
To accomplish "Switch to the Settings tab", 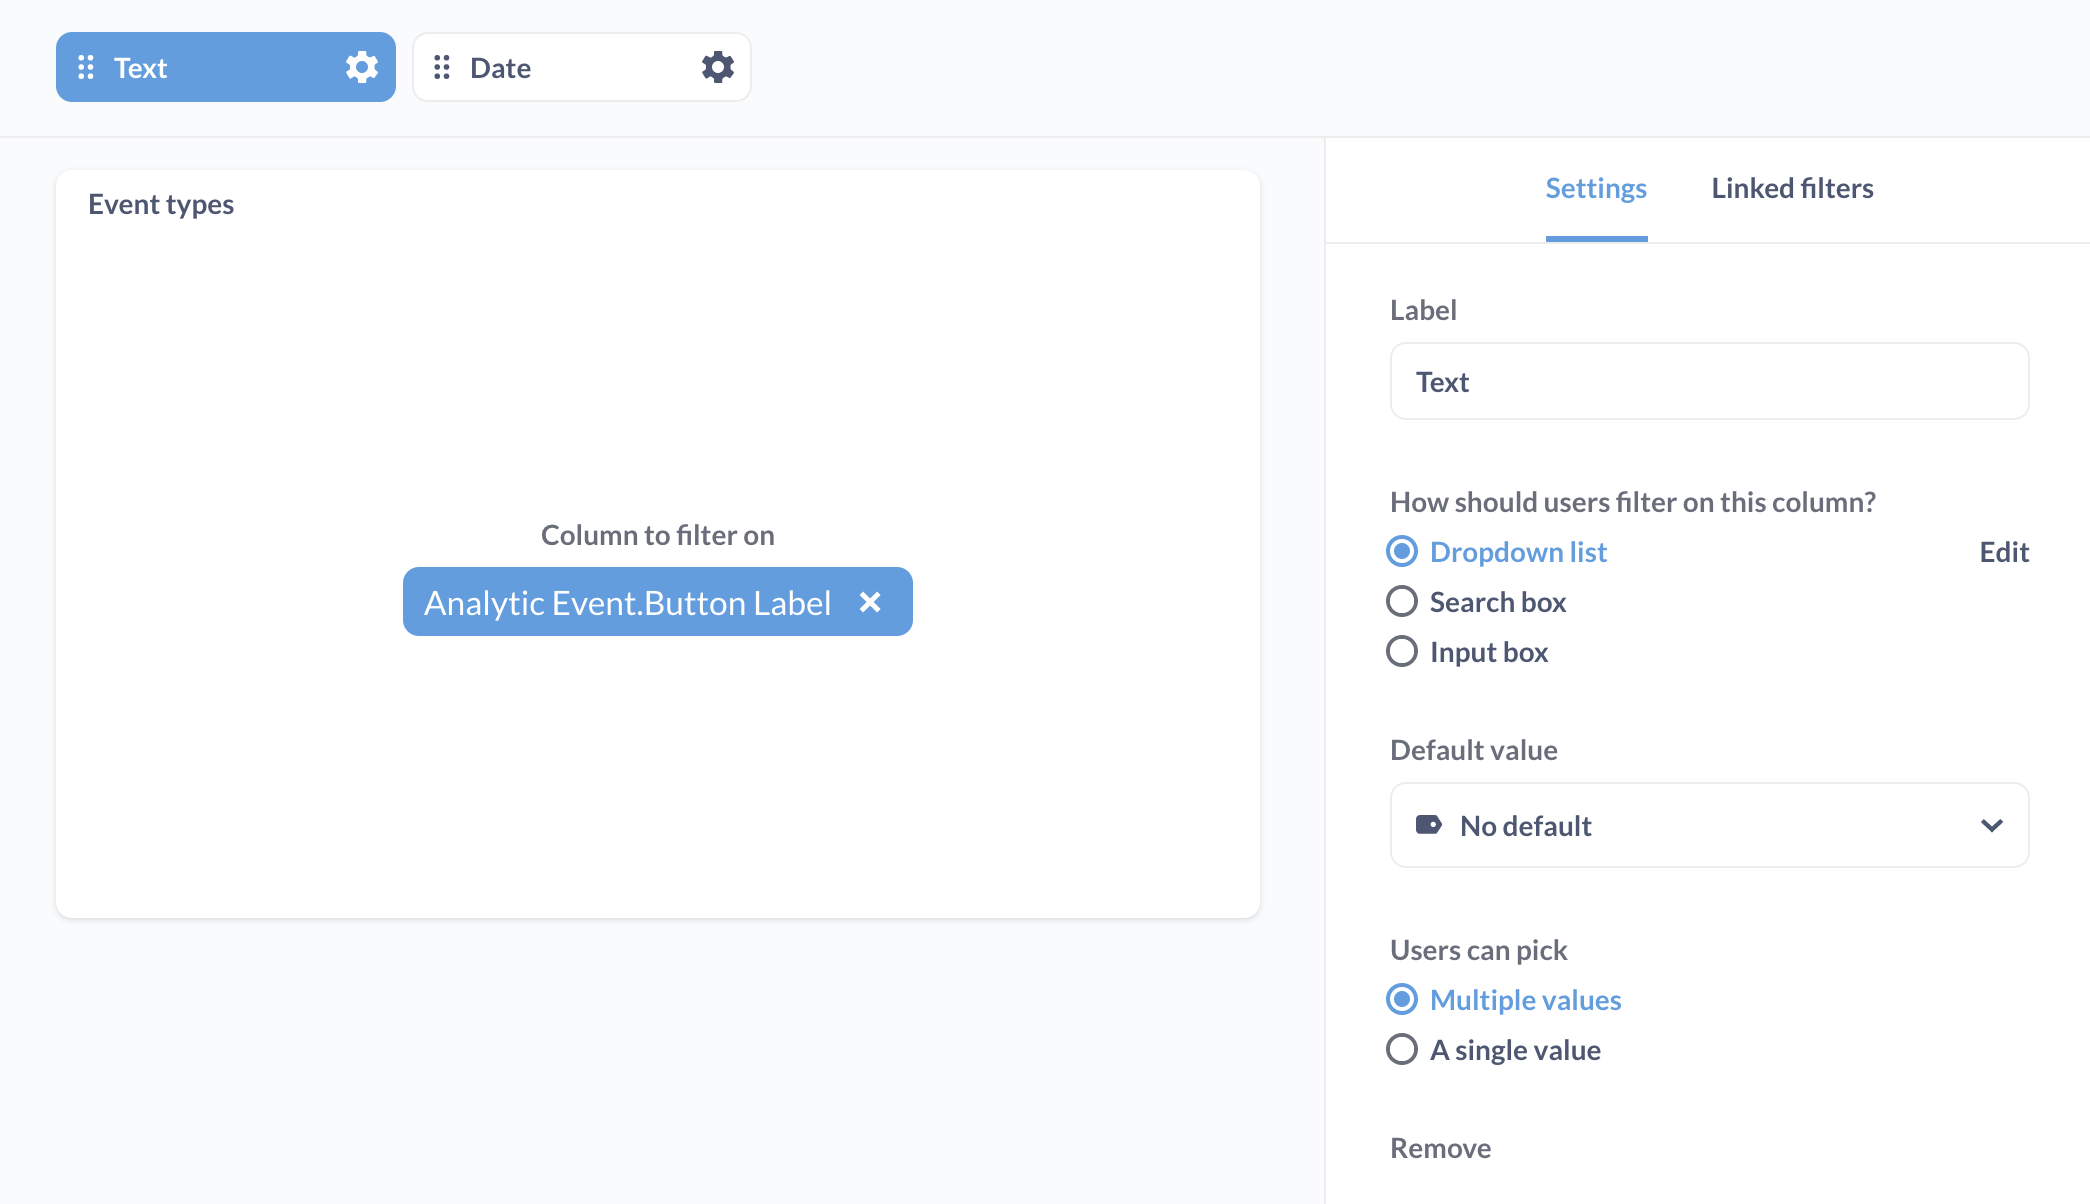I will pyautogui.click(x=1596, y=188).
